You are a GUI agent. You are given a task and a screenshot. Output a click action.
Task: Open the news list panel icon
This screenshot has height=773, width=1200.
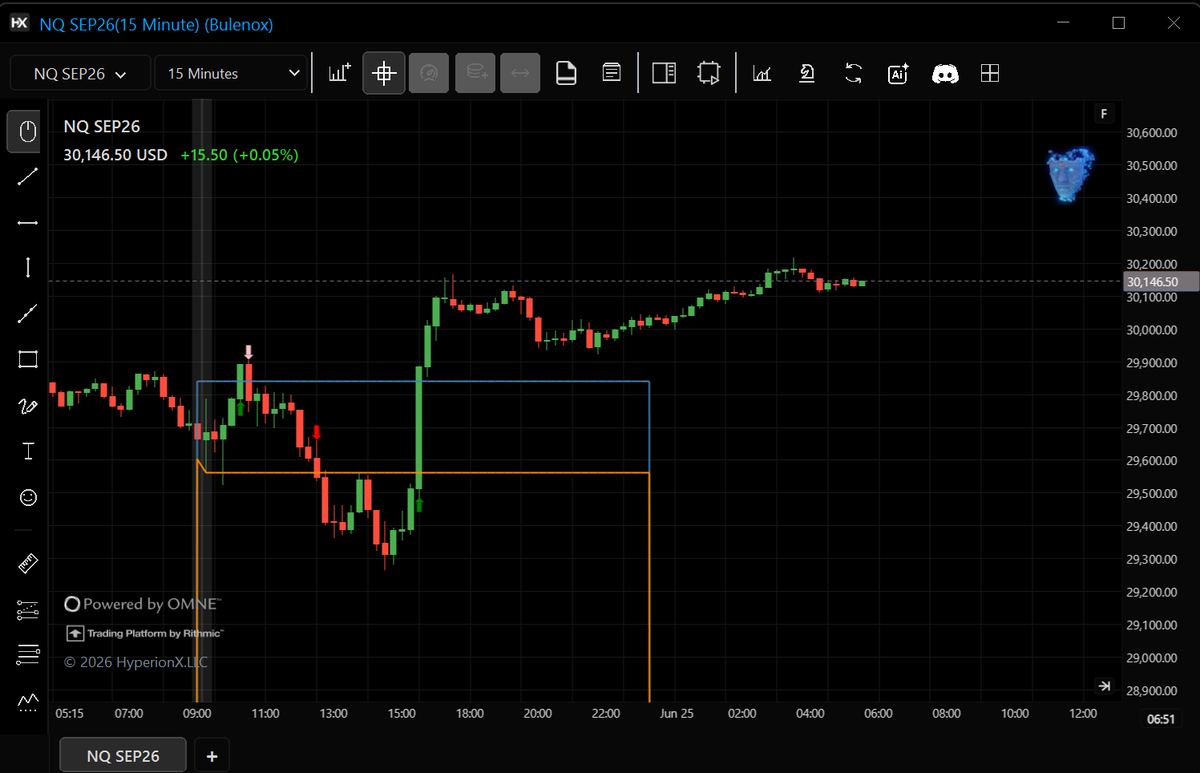[x=611, y=73]
